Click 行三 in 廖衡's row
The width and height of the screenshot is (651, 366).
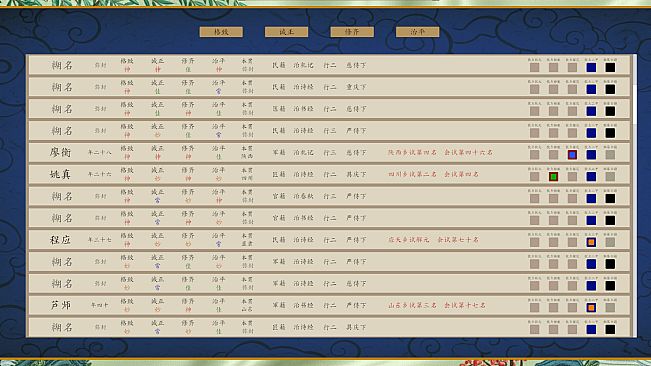[330, 152]
